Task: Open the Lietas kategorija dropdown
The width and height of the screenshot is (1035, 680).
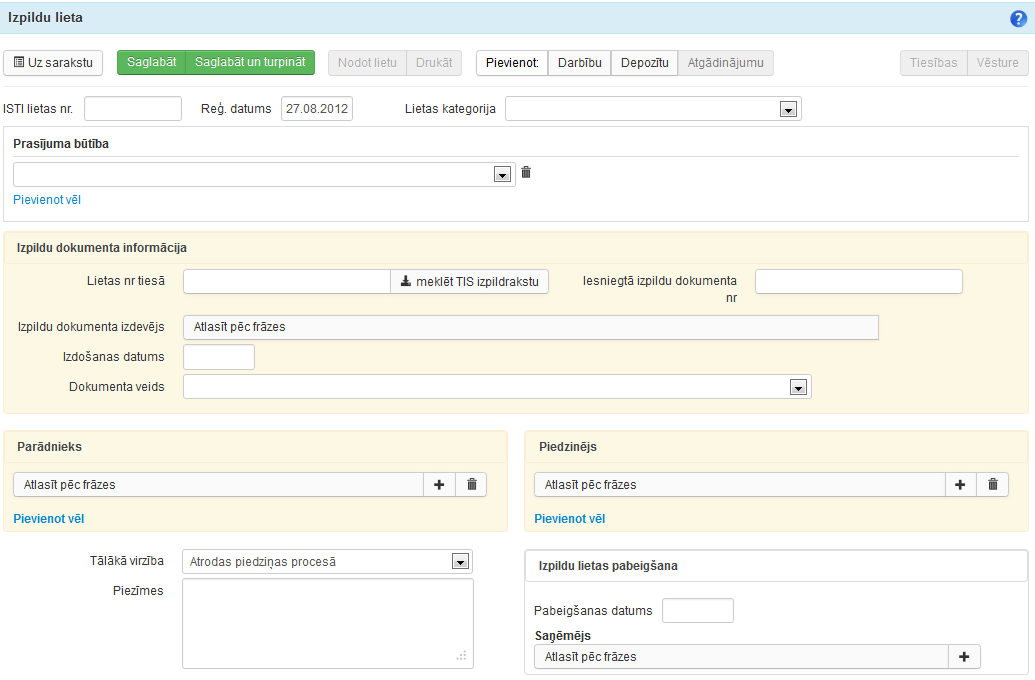Action: point(787,109)
